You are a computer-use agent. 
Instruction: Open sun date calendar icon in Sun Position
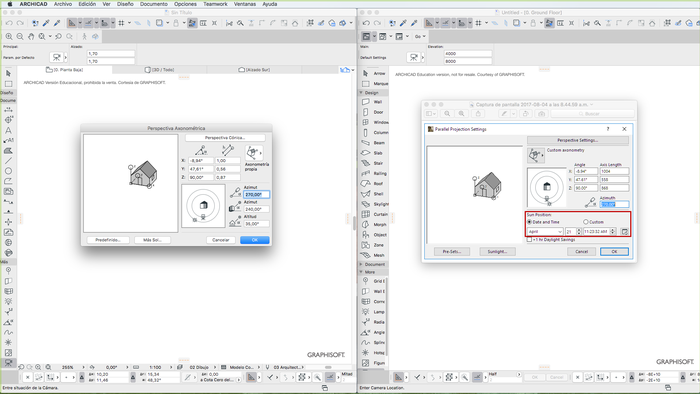[x=625, y=232]
